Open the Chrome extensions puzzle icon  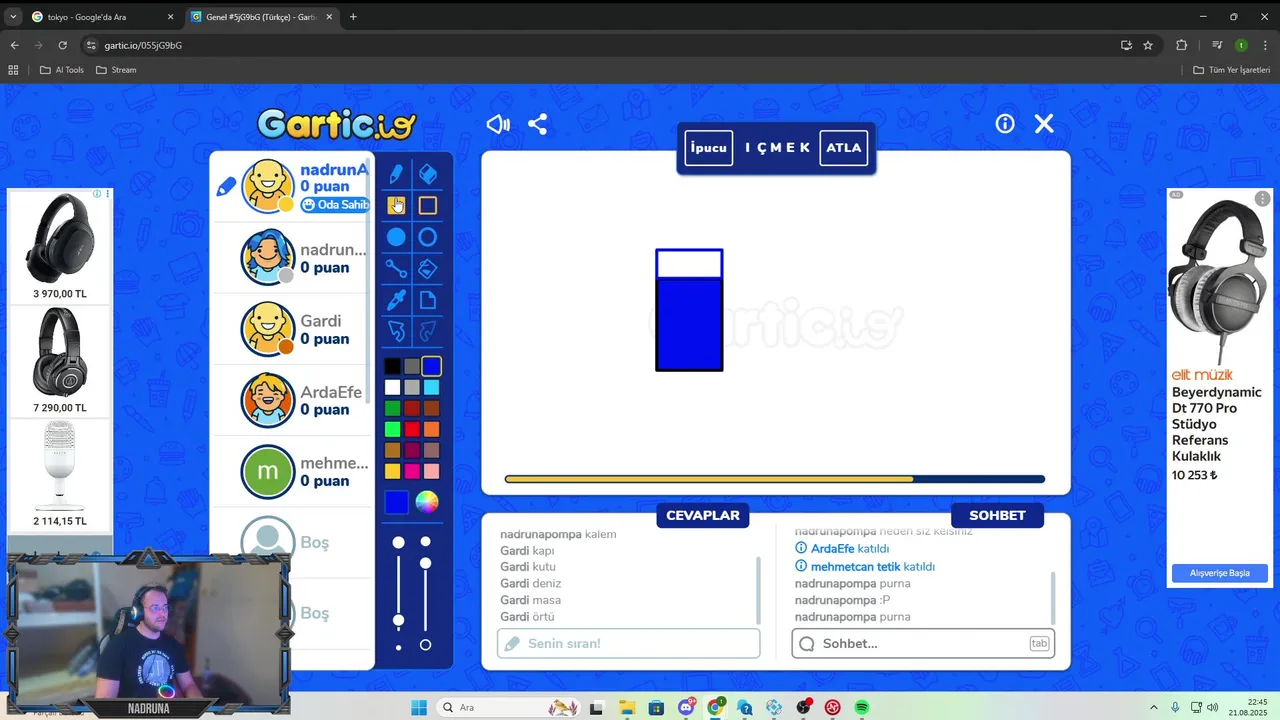pos(1182,45)
